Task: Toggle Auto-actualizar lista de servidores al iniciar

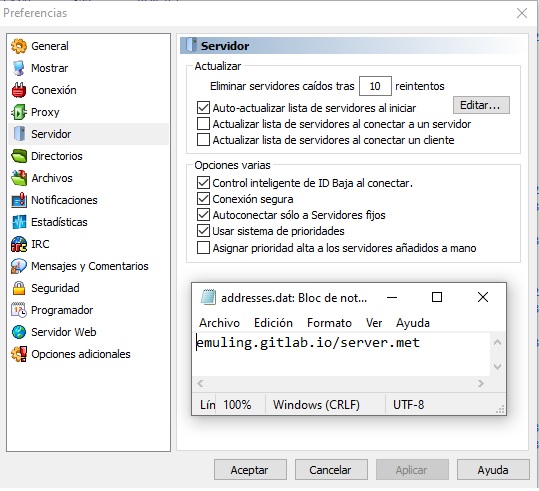Action: click(203, 108)
